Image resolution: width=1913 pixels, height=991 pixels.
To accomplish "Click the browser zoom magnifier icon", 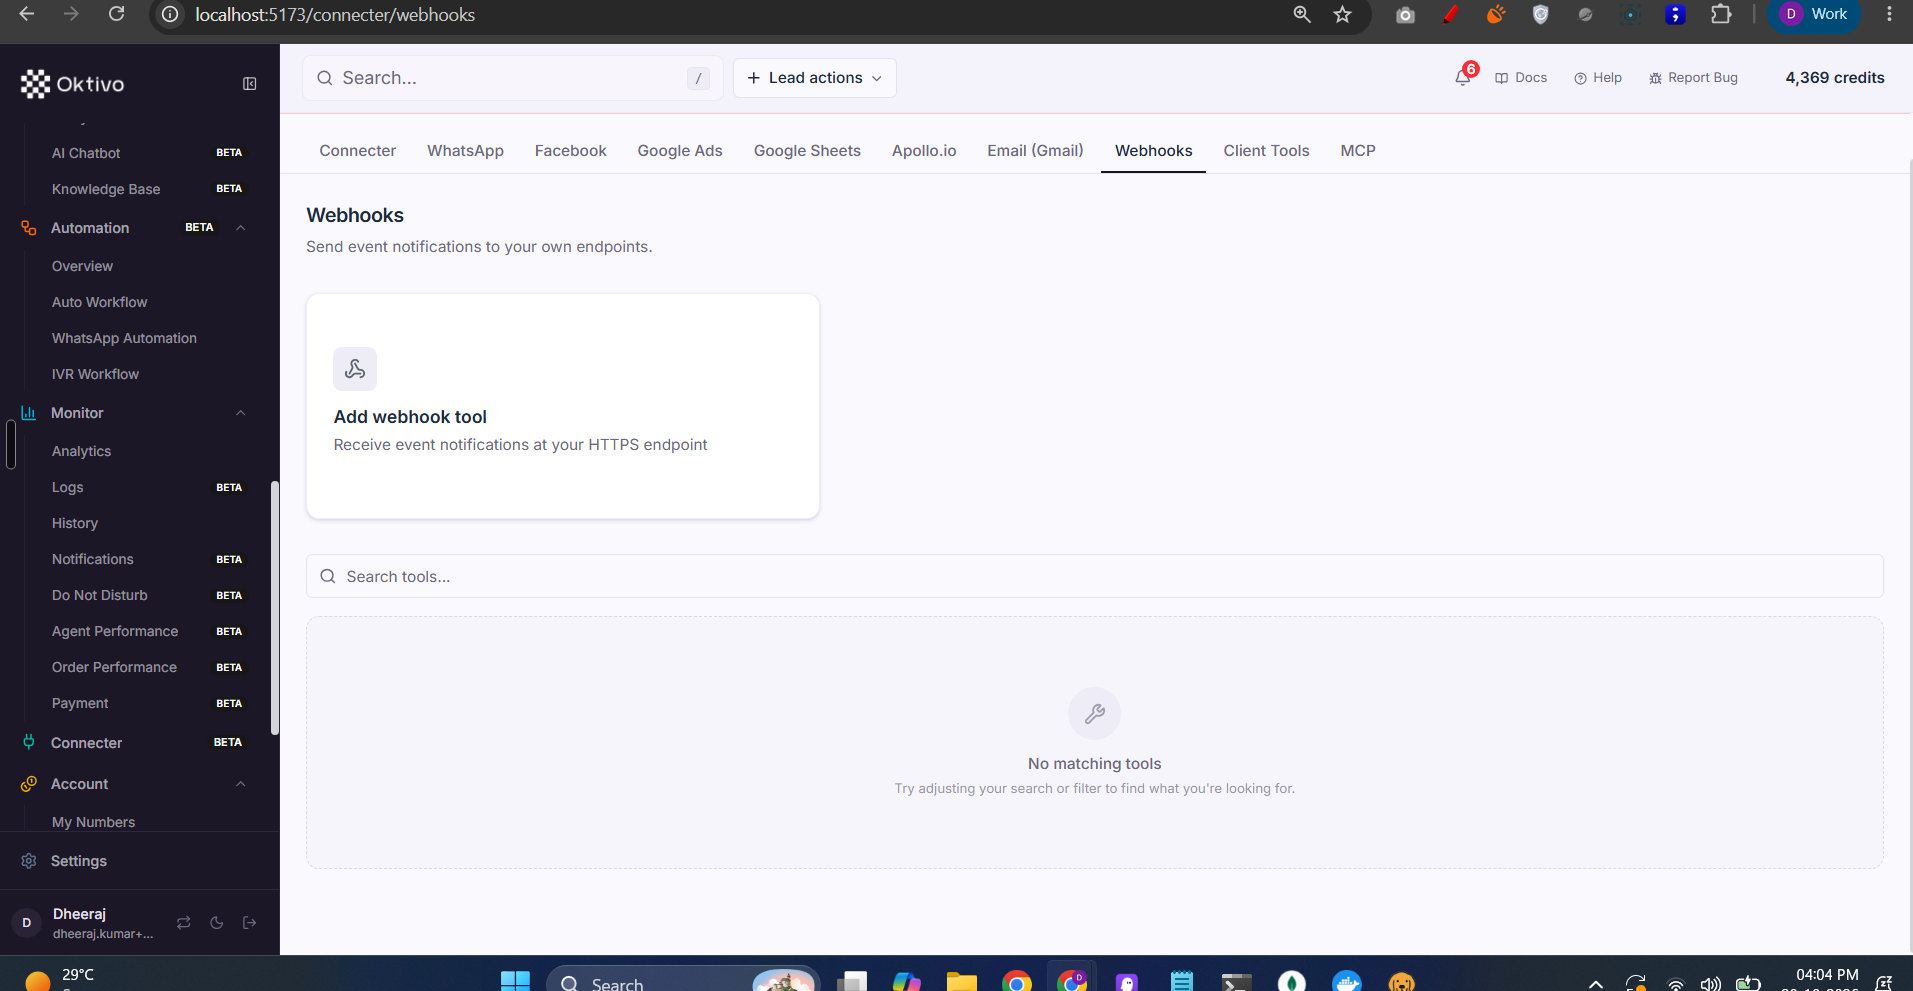I will click(x=1302, y=14).
